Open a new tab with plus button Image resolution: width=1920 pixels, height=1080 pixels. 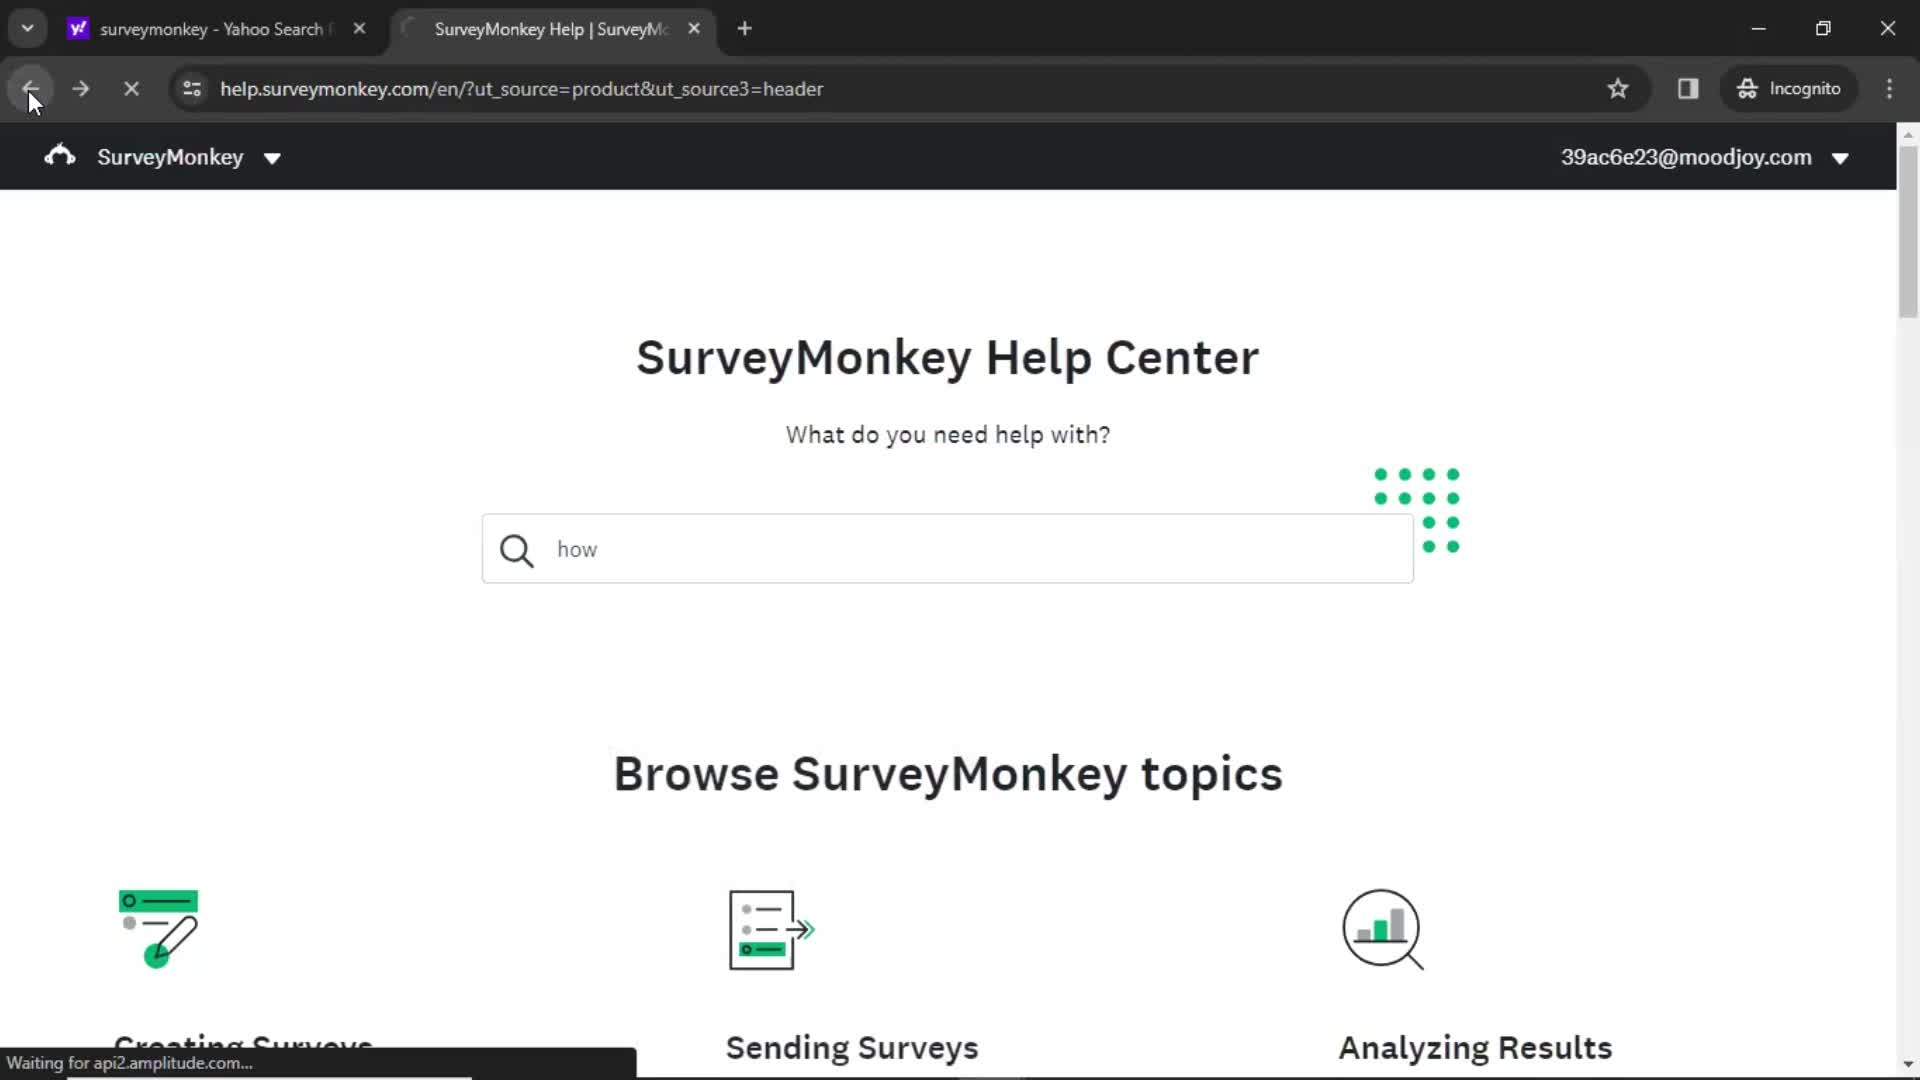coord(744,29)
